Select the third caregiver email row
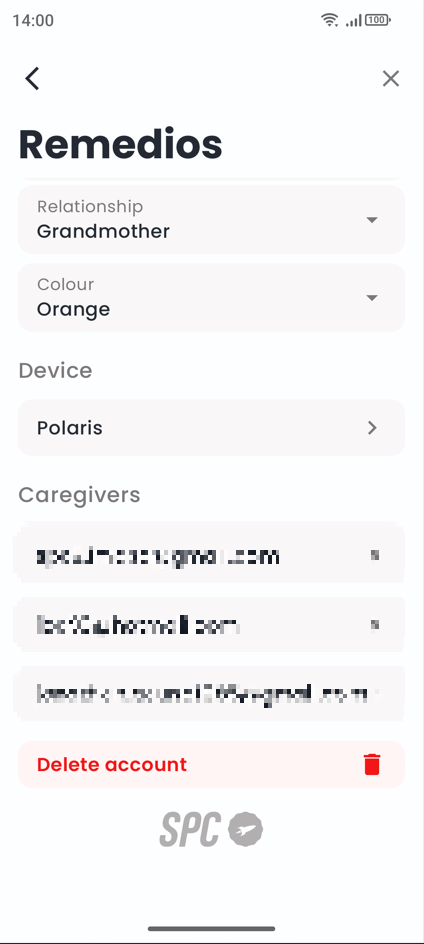 [x=211, y=694]
